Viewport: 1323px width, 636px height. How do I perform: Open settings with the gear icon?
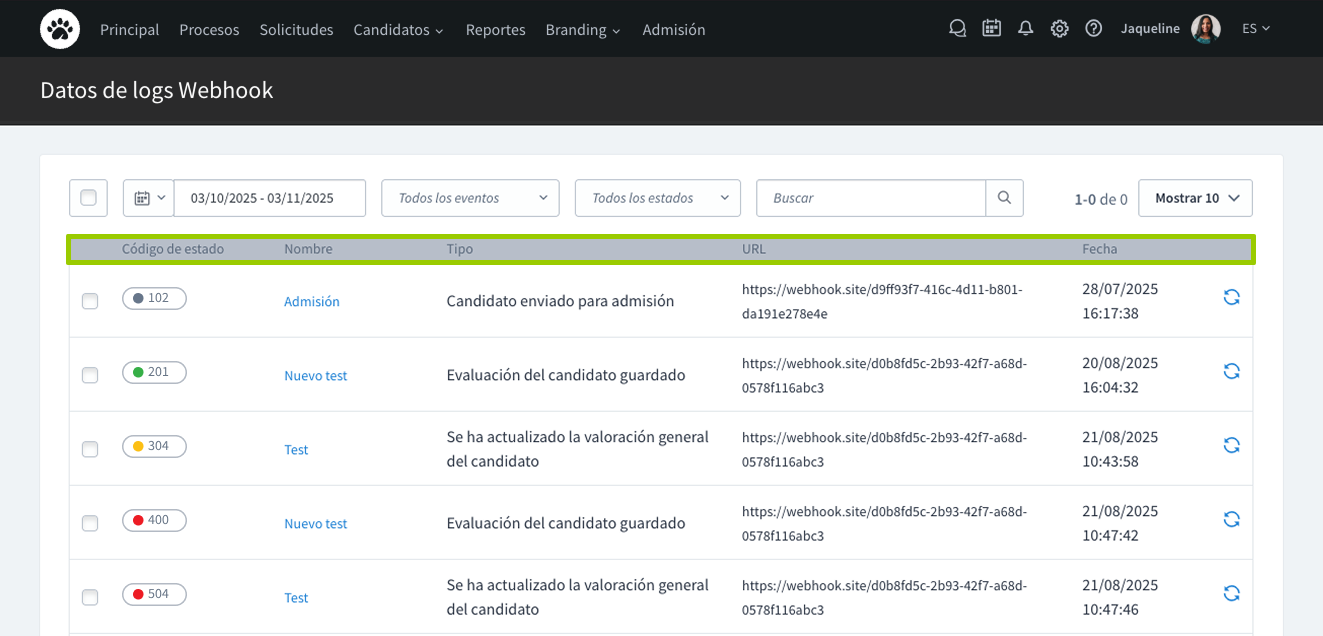coord(1059,28)
